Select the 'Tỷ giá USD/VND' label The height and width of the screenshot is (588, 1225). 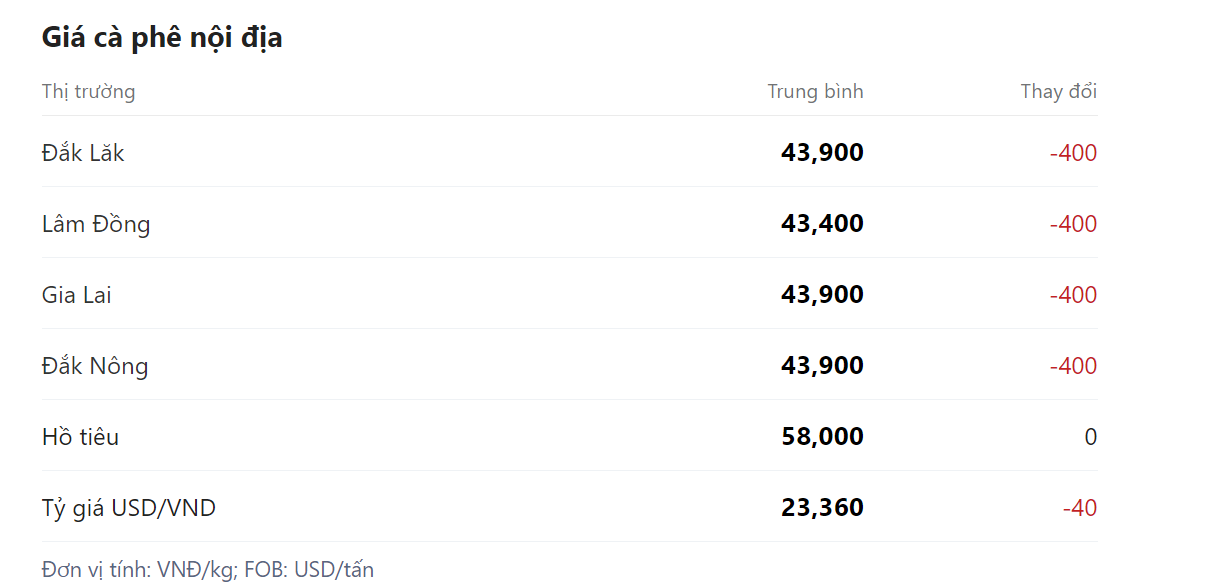pyautogui.click(x=129, y=508)
